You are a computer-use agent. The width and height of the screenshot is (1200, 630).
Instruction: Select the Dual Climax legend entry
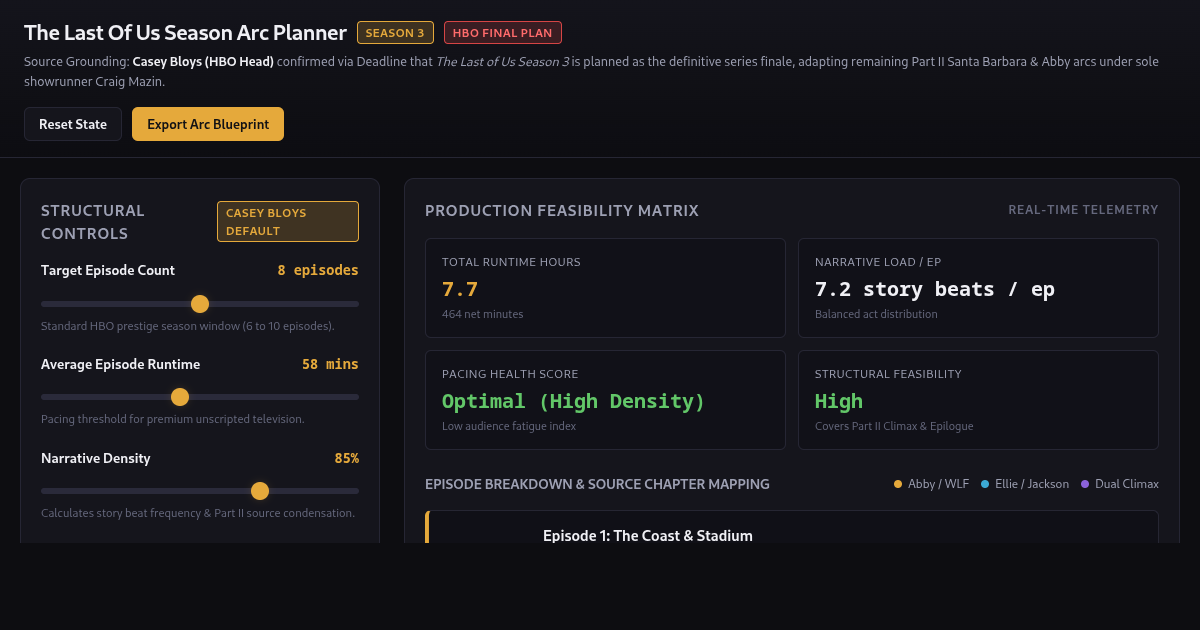pos(1119,484)
